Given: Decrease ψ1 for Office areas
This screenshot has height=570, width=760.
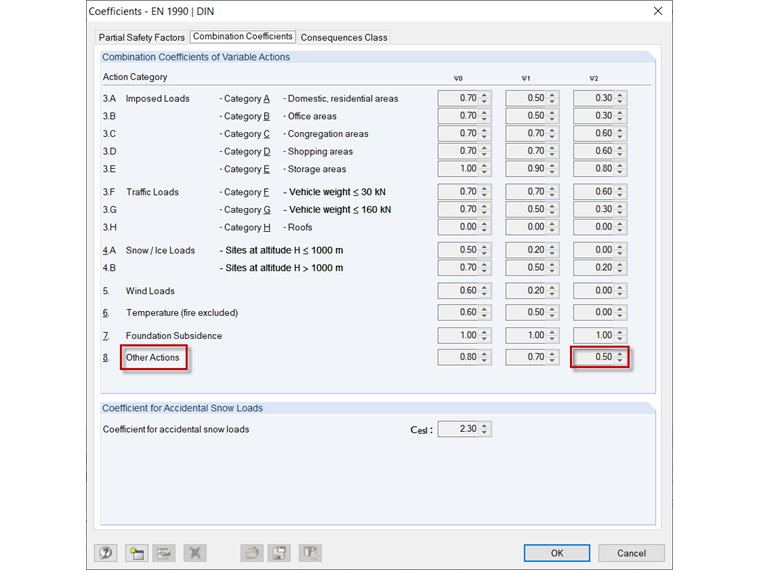Looking at the screenshot, I should click(x=552, y=119).
